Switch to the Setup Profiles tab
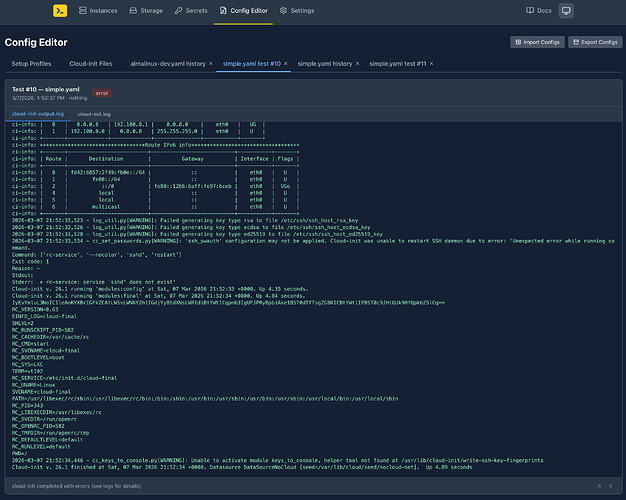The height and width of the screenshot is (500, 626). 34,63
